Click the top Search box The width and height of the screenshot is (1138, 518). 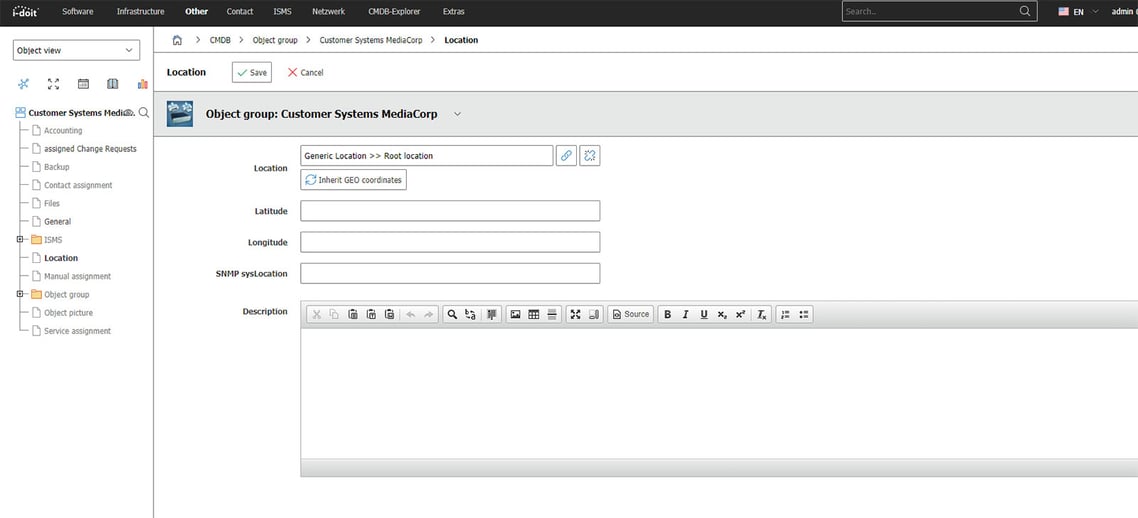pos(938,12)
